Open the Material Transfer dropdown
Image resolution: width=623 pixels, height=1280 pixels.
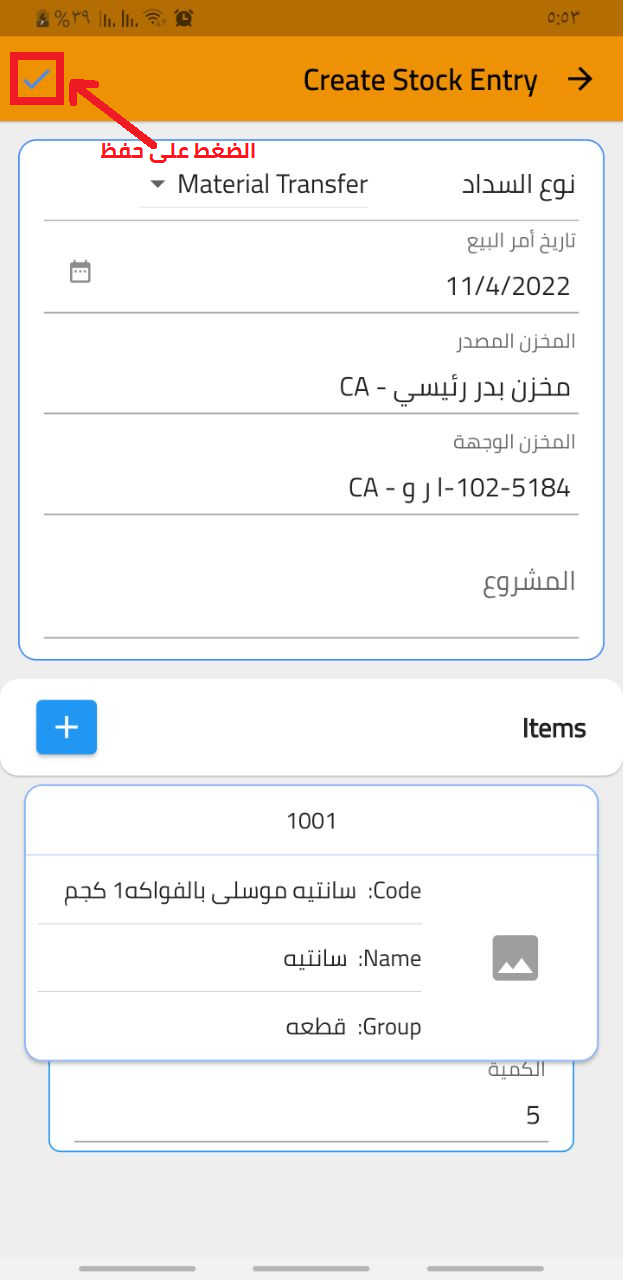coord(272,185)
